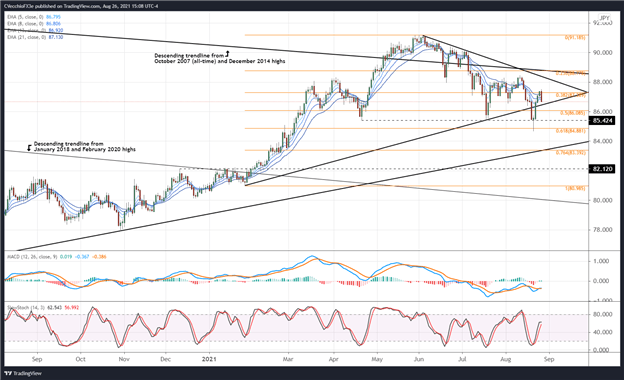The height and width of the screenshot is (380, 624).
Task: Click the JPY currency badge
Action: [x=604, y=18]
